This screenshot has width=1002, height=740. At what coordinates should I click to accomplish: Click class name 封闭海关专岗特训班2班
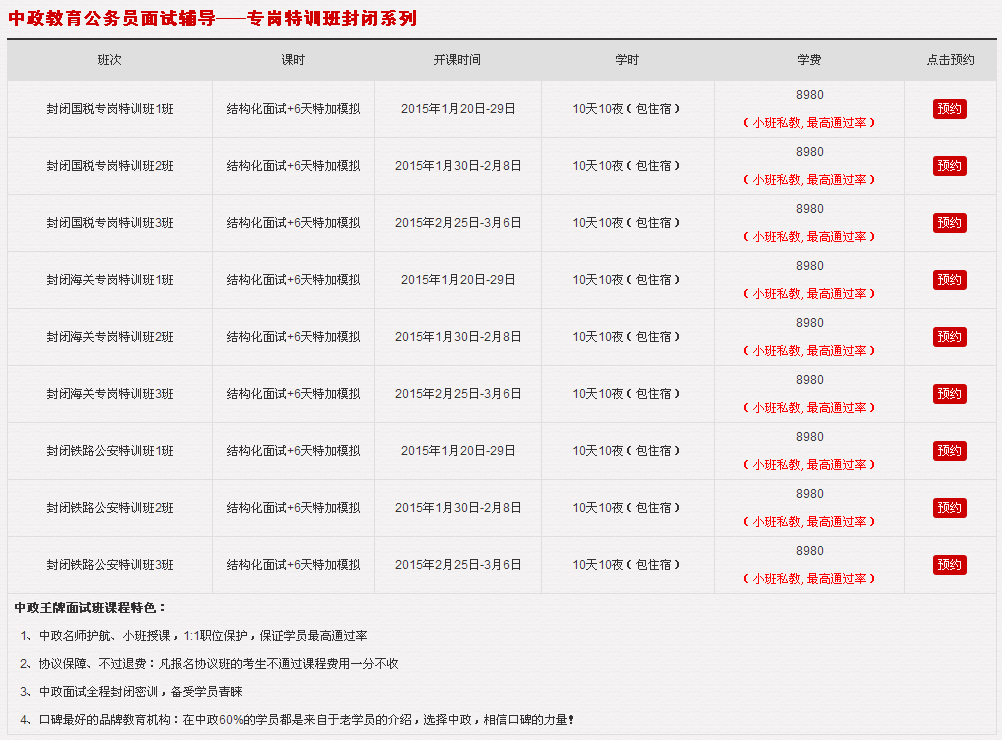pyautogui.click(x=110, y=337)
